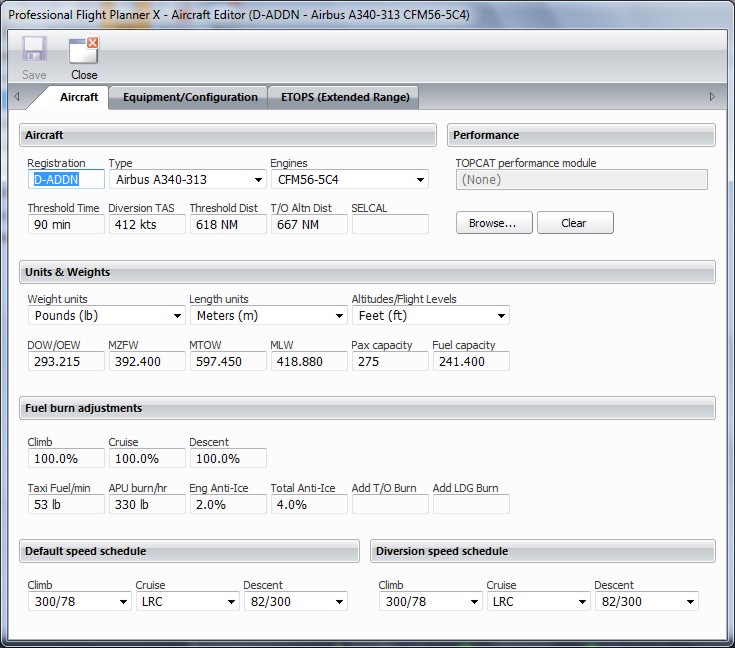The height and width of the screenshot is (648, 735).
Task: Click the Eng Anti-Ice field
Action: coord(228,505)
